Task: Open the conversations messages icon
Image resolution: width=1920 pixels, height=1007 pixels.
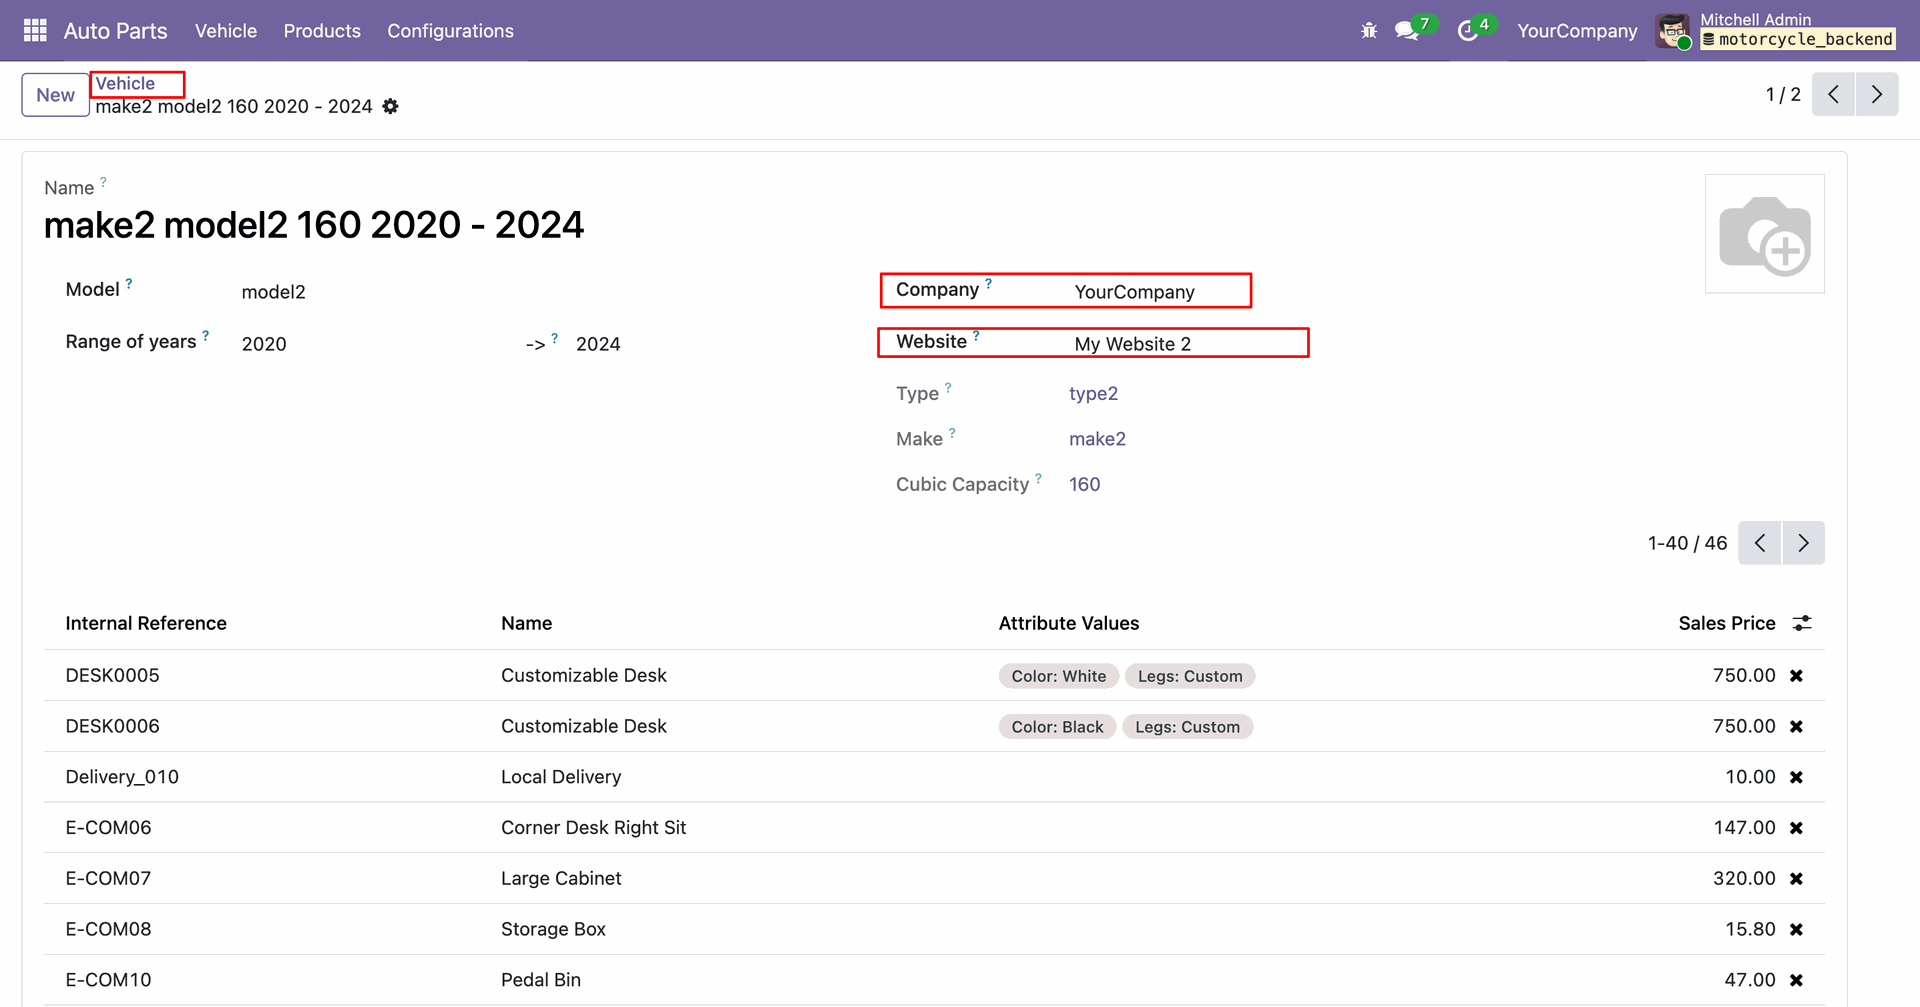Action: (1407, 31)
